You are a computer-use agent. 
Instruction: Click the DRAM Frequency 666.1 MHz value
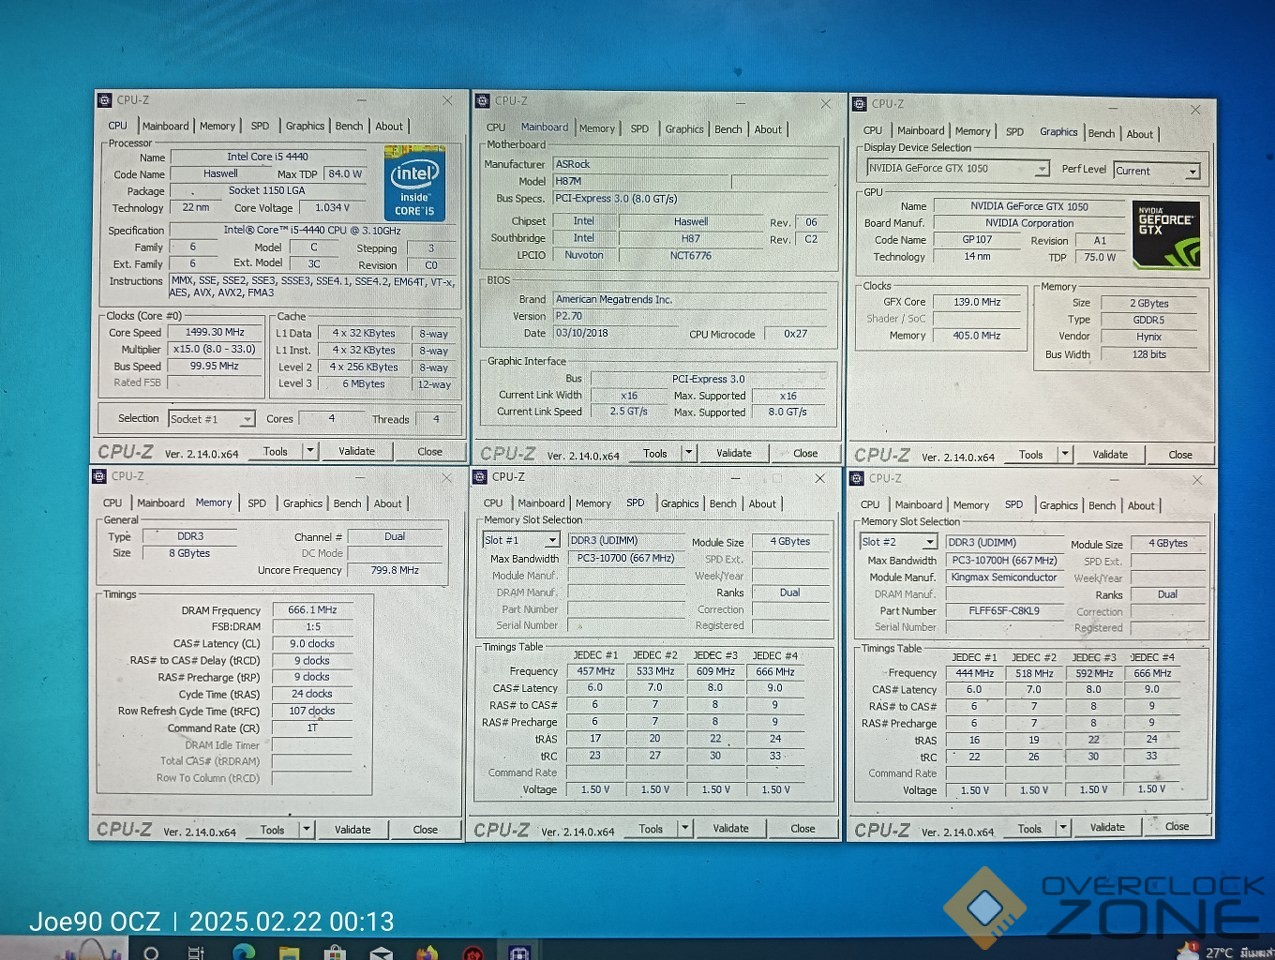(x=312, y=609)
